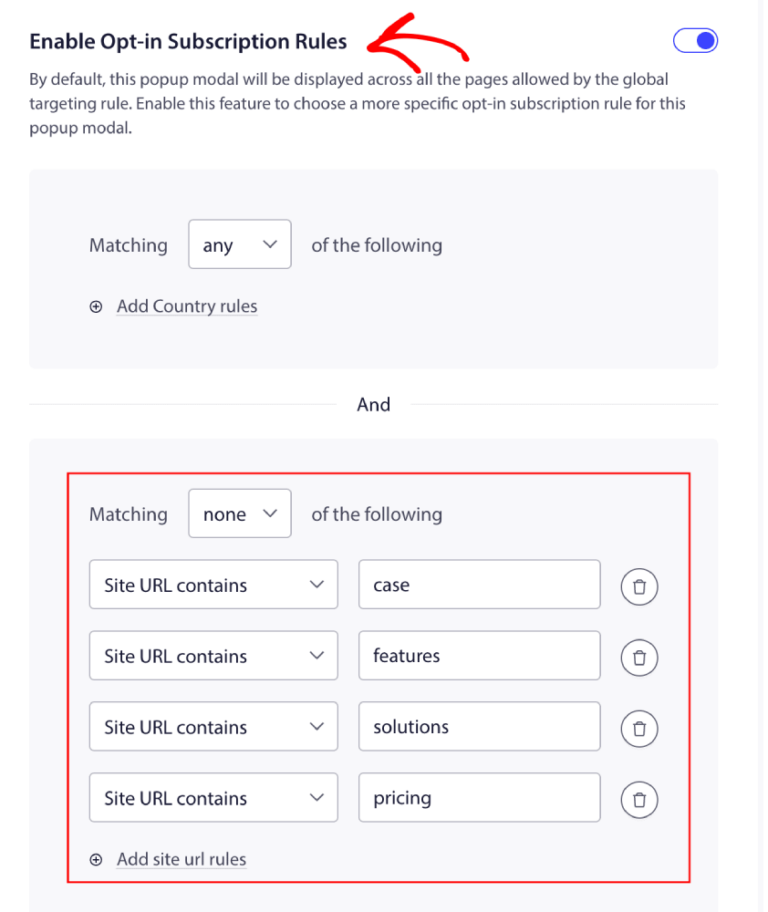Click the input field containing 'pricing'

coord(478,797)
